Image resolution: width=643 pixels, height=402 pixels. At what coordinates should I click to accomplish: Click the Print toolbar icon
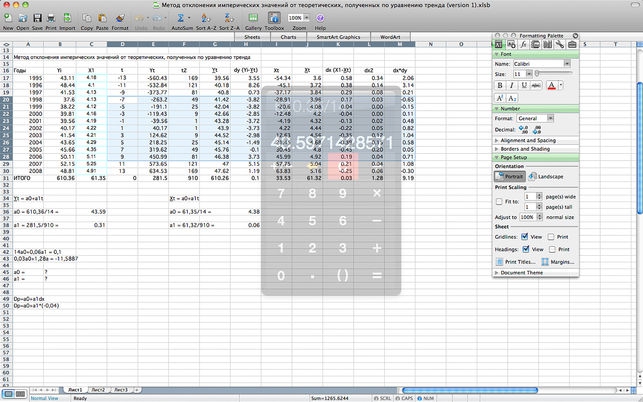51,18
